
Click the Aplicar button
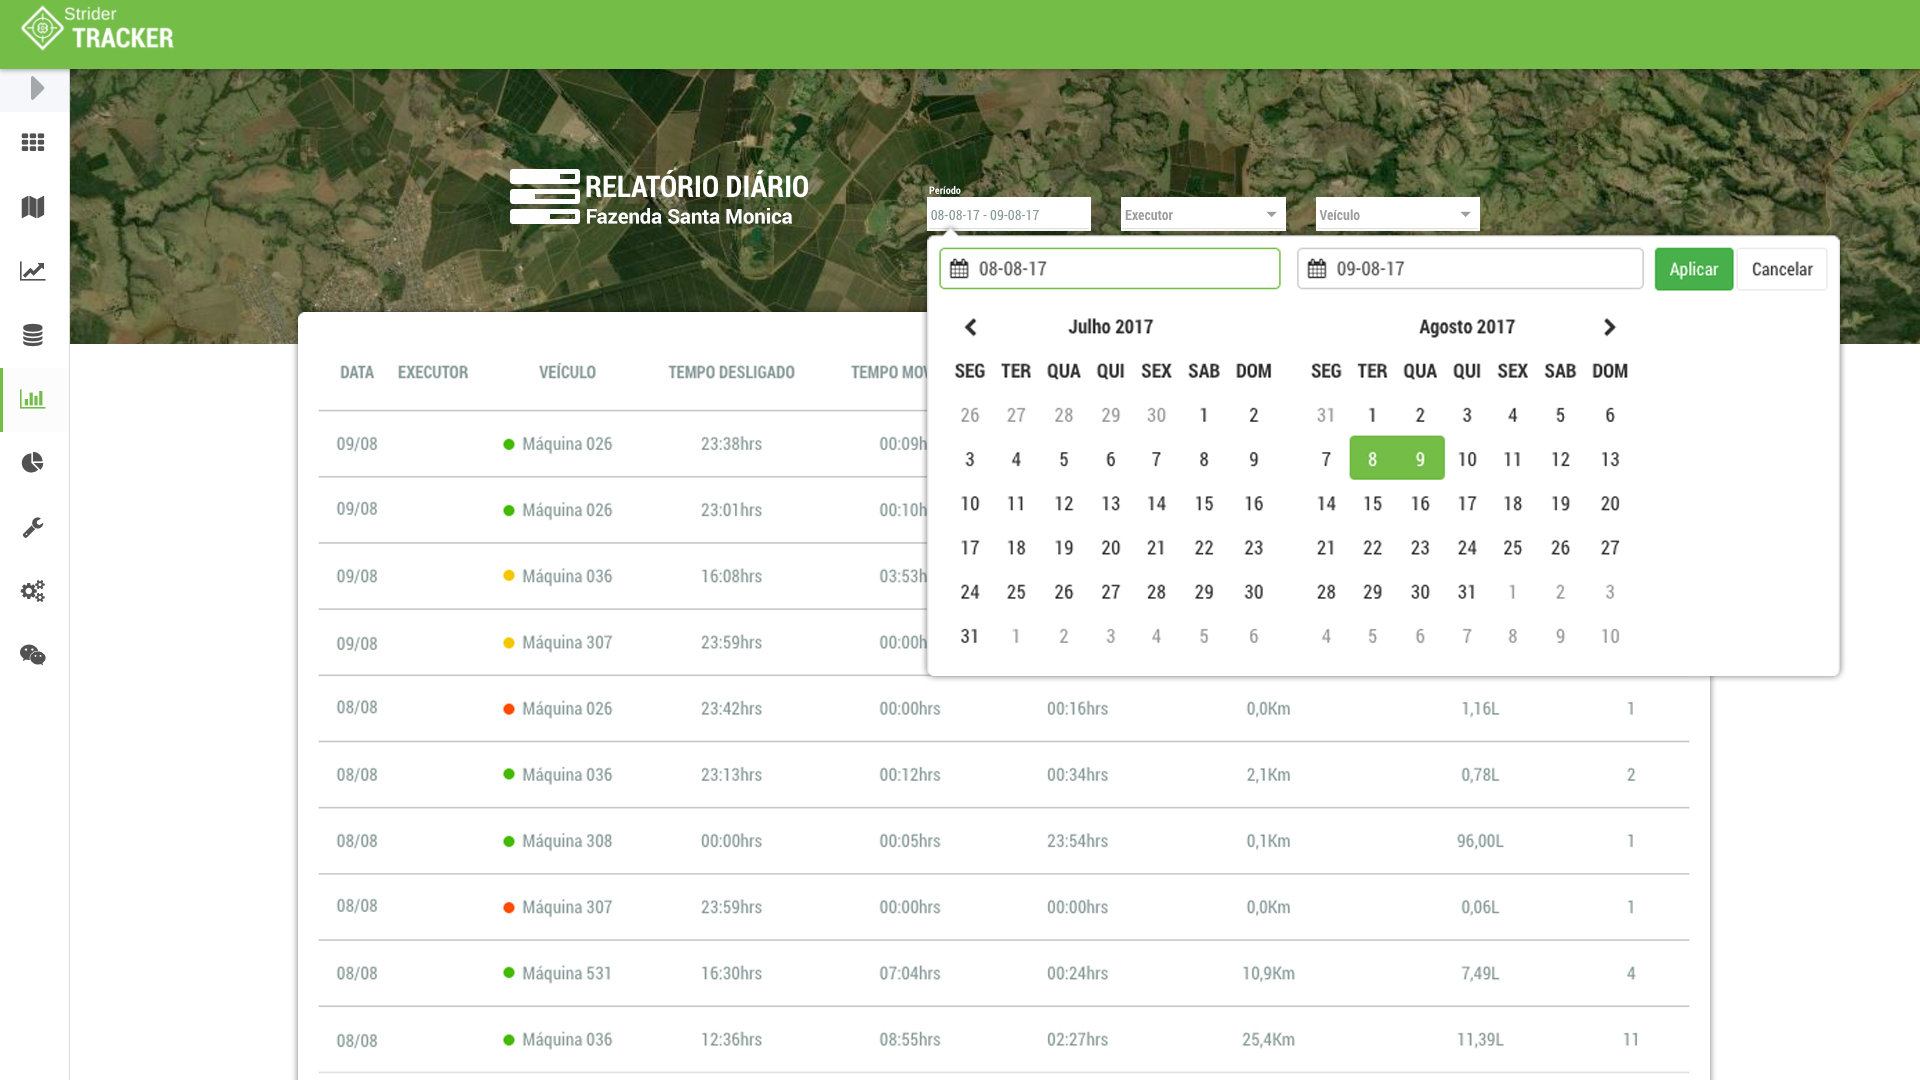coord(1693,269)
